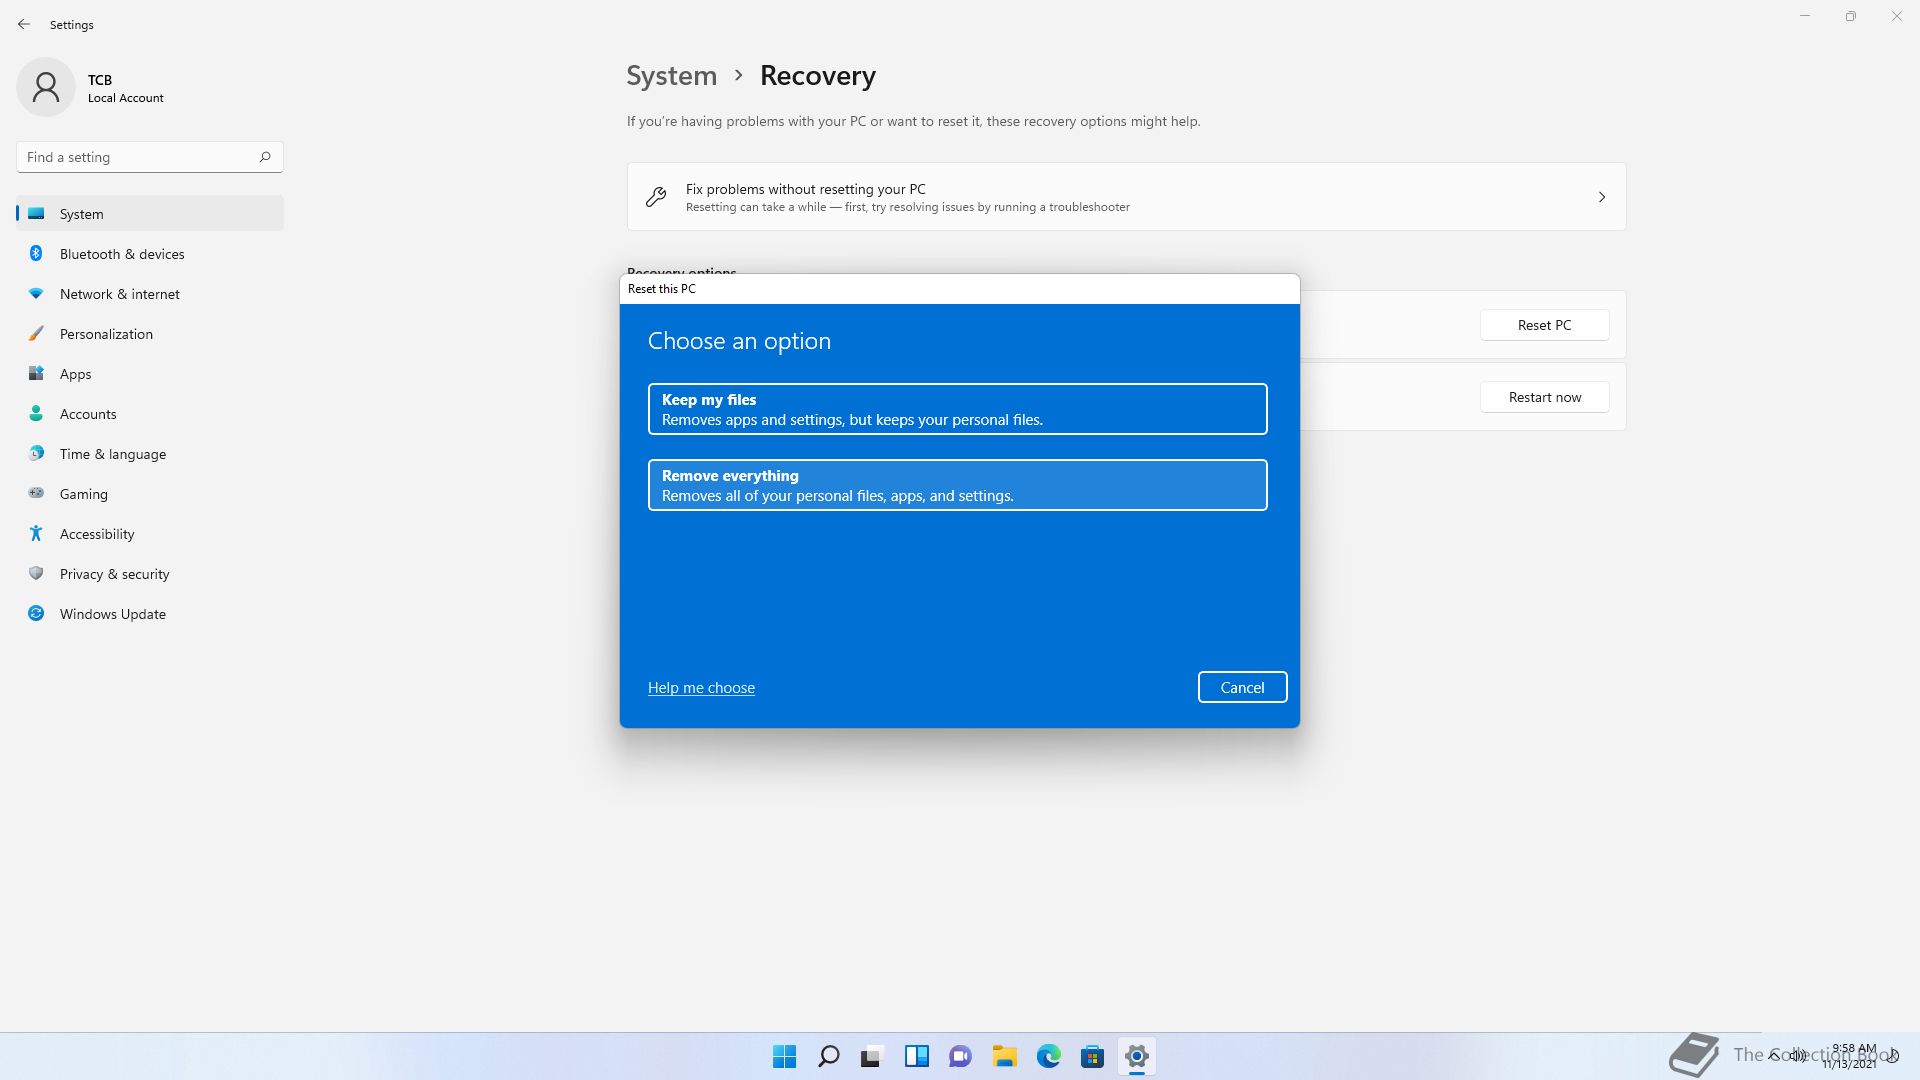This screenshot has height=1080, width=1920.
Task: Go to Windows Update
Action: [150, 613]
